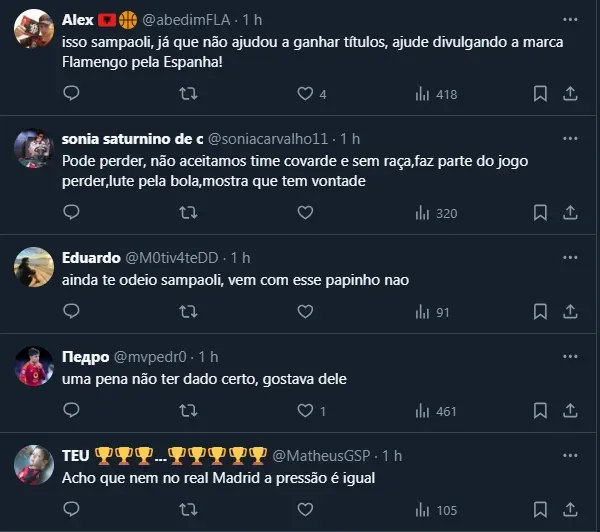The width and height of the screenshot is (600, 532).
Task: Reply to Alex's tweet about Sampaoli
Action: coord(71,93)
